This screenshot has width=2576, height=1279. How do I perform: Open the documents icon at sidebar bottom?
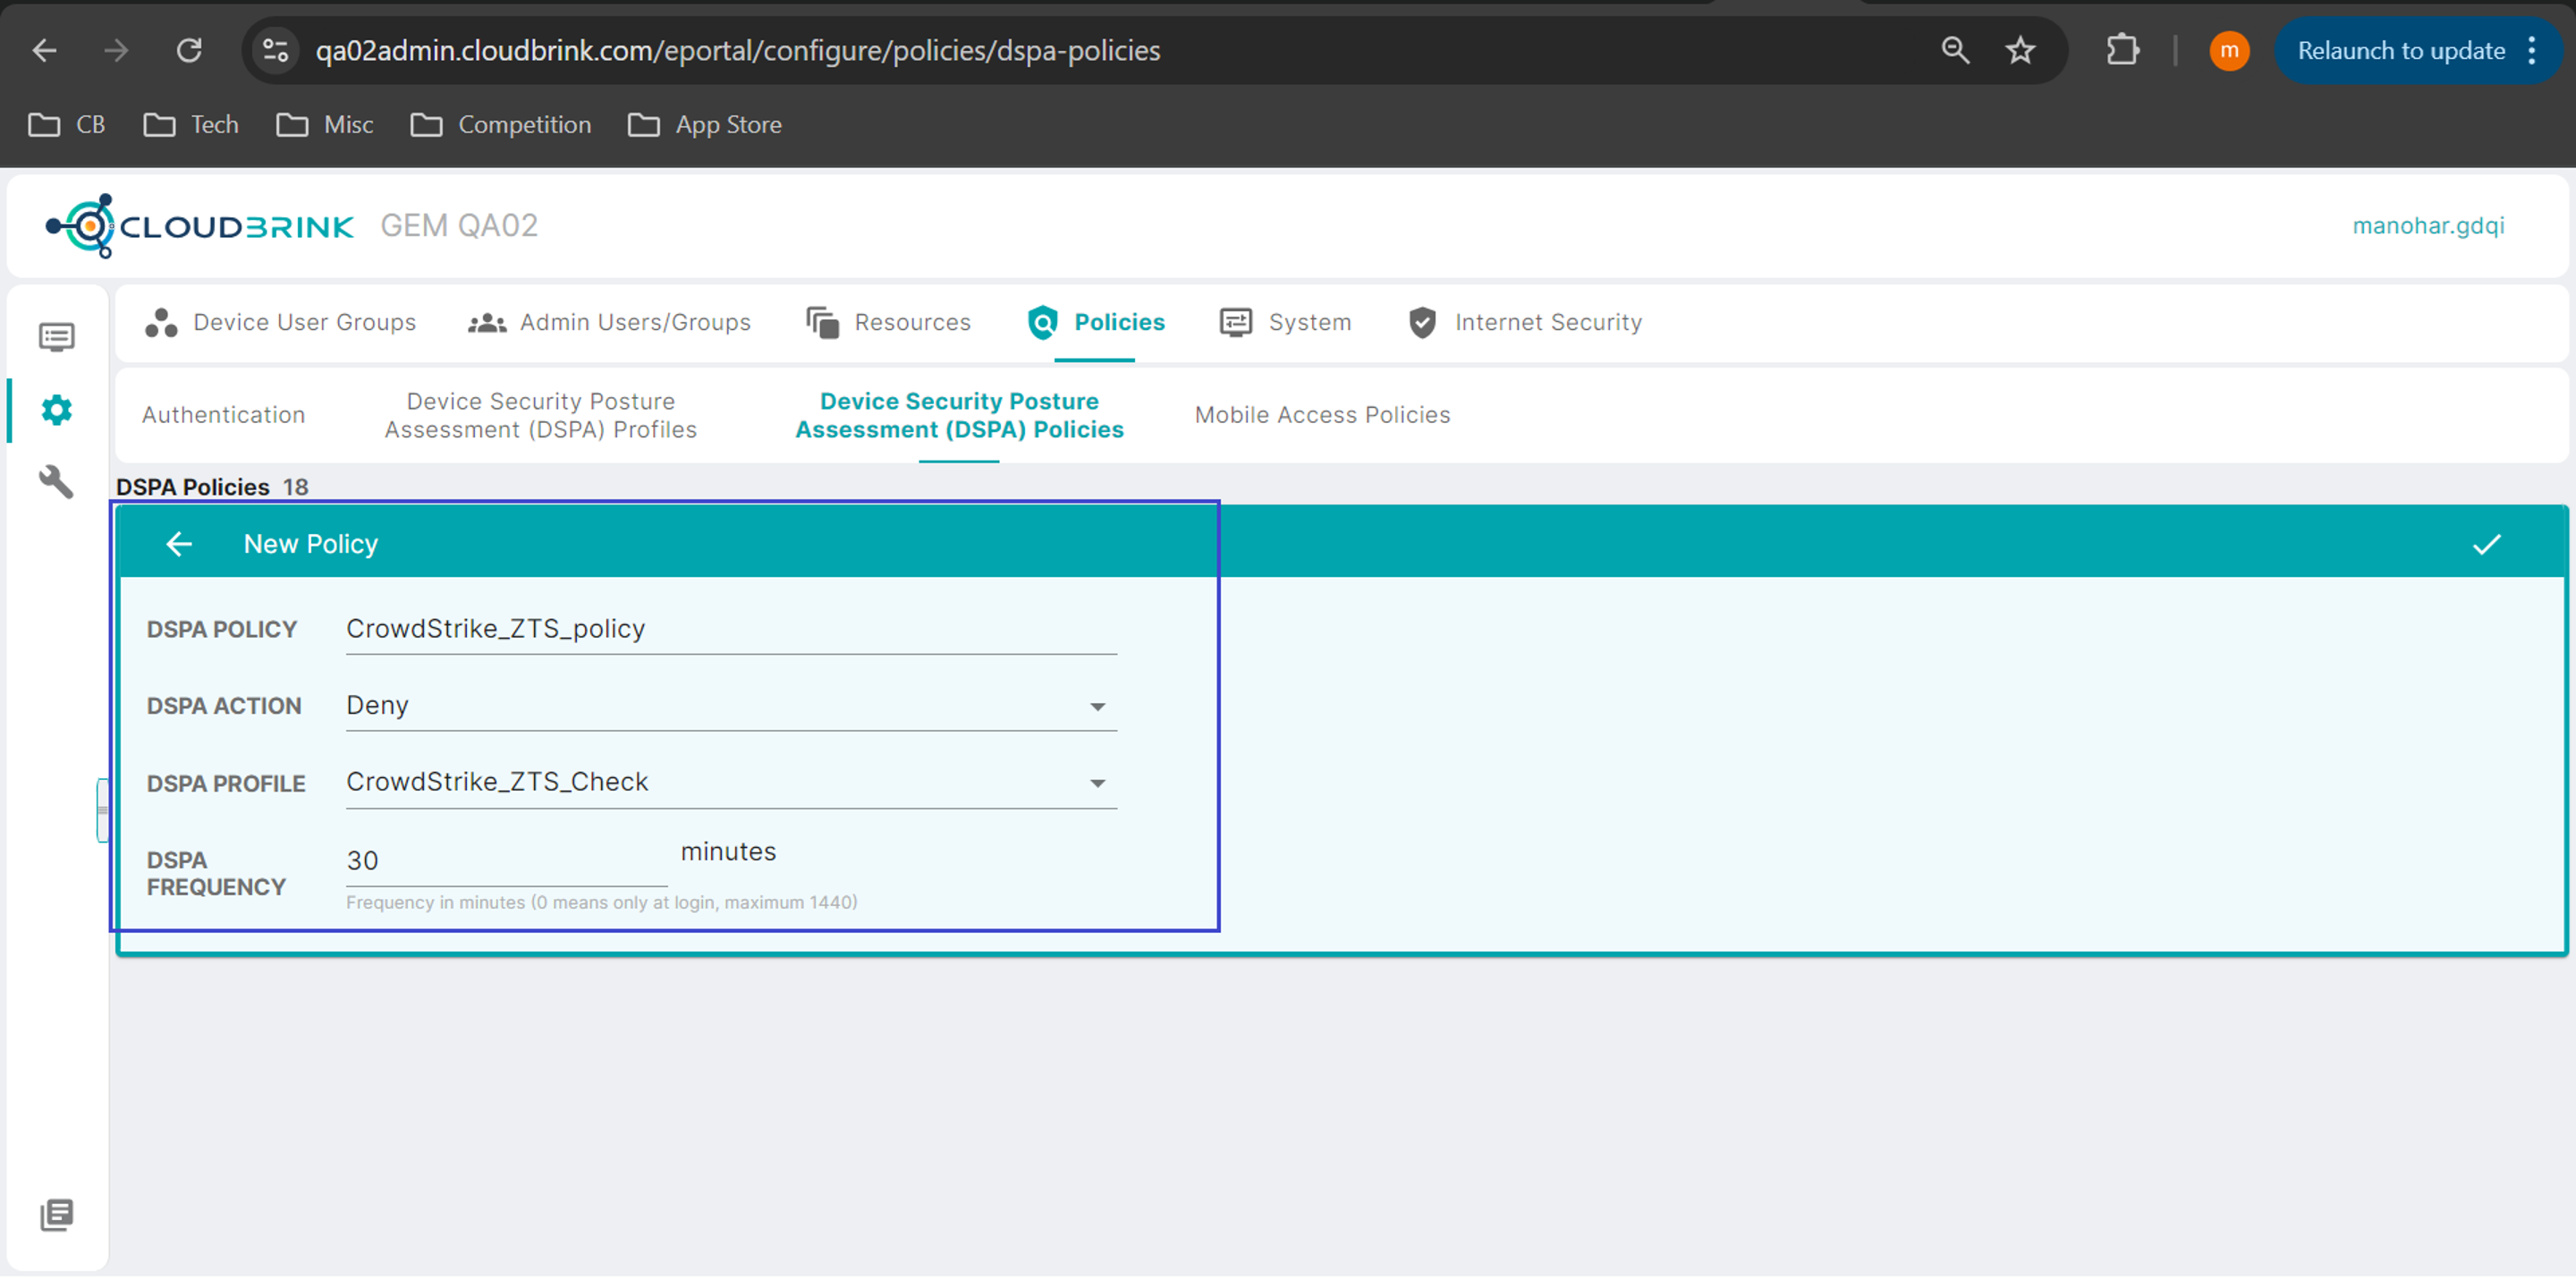56,1216
